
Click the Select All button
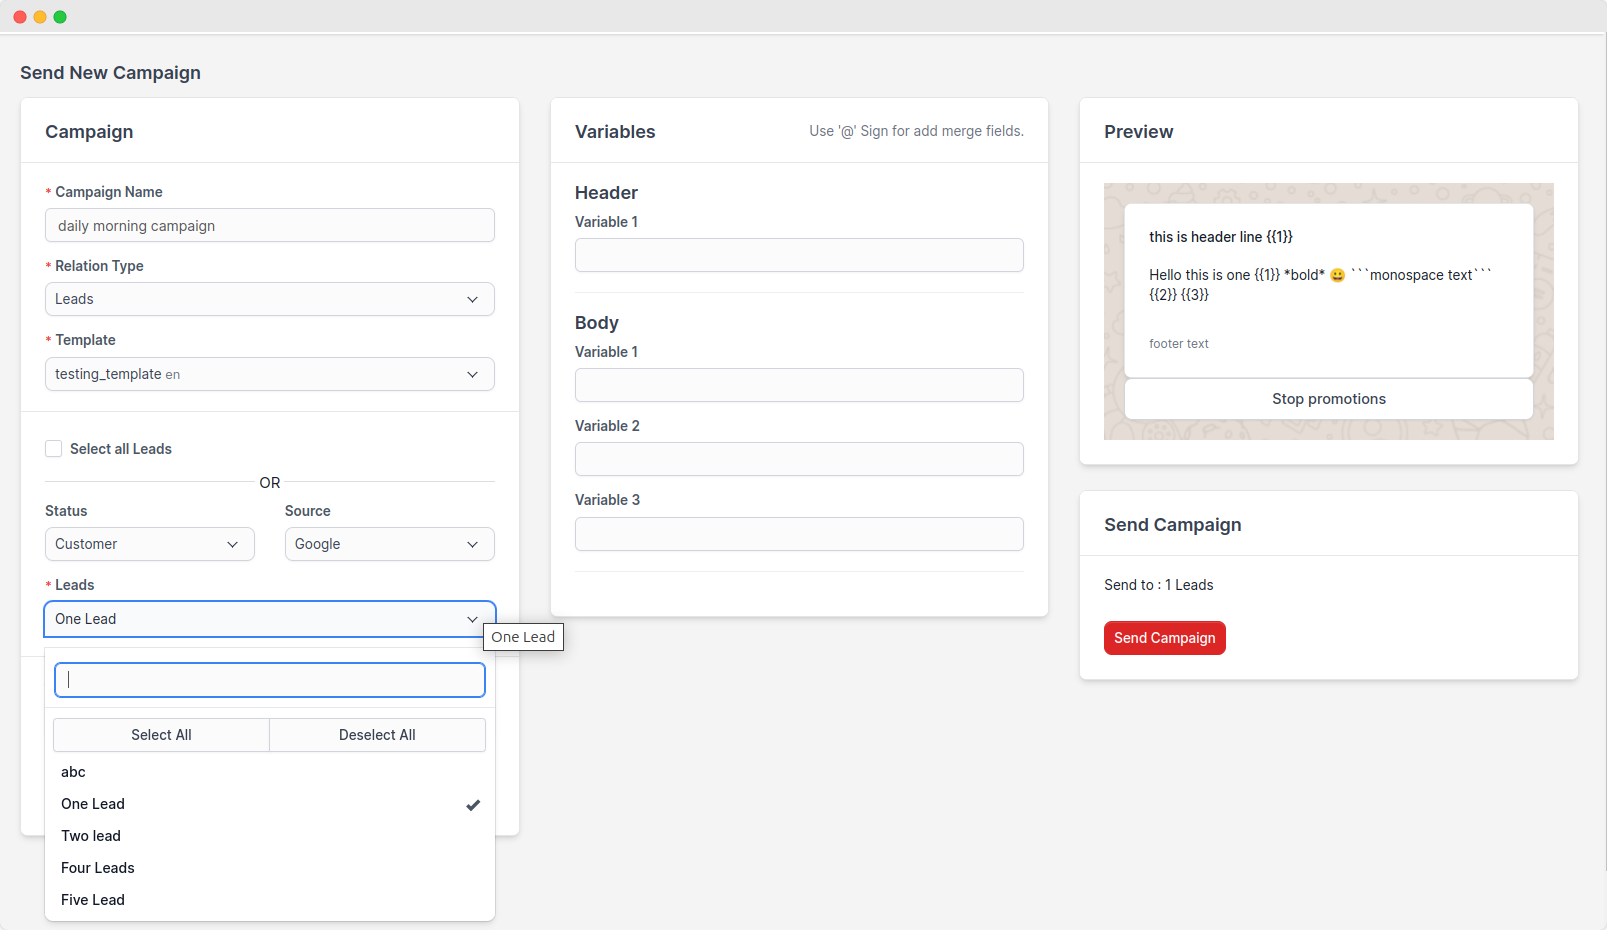[161, 735]
